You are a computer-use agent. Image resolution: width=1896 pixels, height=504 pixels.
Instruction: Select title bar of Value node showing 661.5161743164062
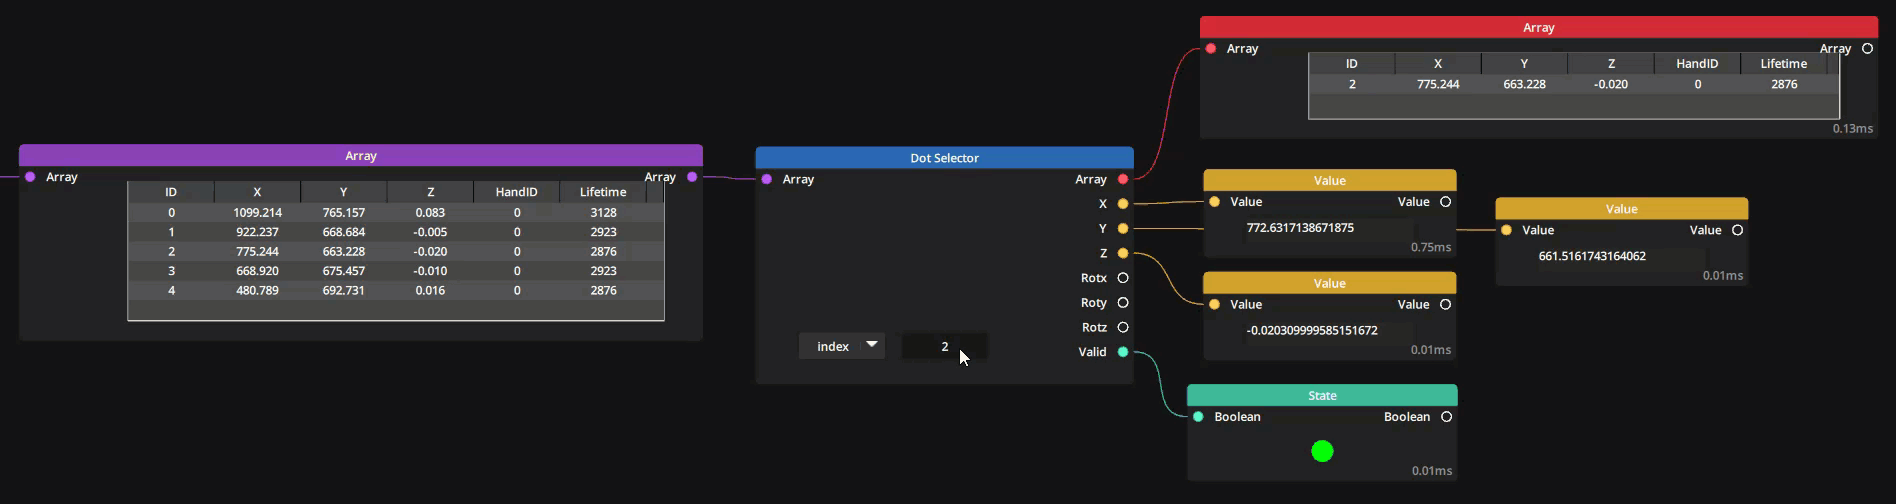(1621, 209)
